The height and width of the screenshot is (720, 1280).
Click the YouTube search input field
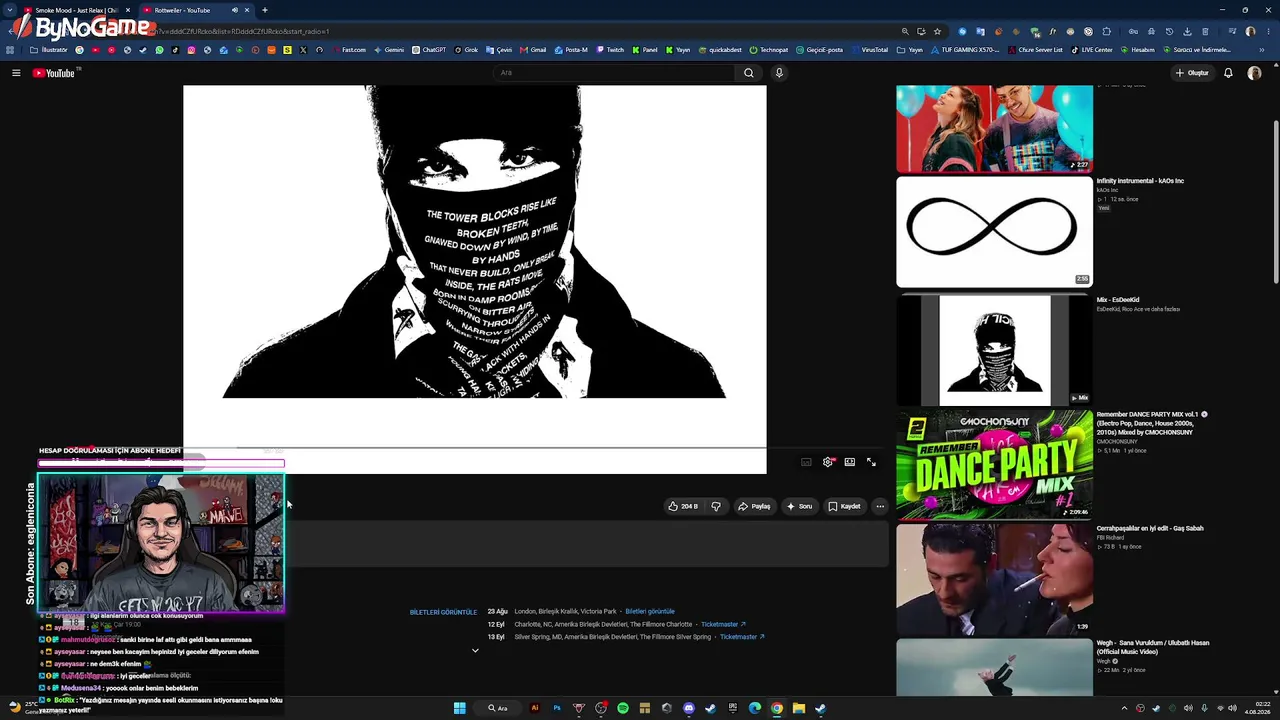(x=614, y=73)
